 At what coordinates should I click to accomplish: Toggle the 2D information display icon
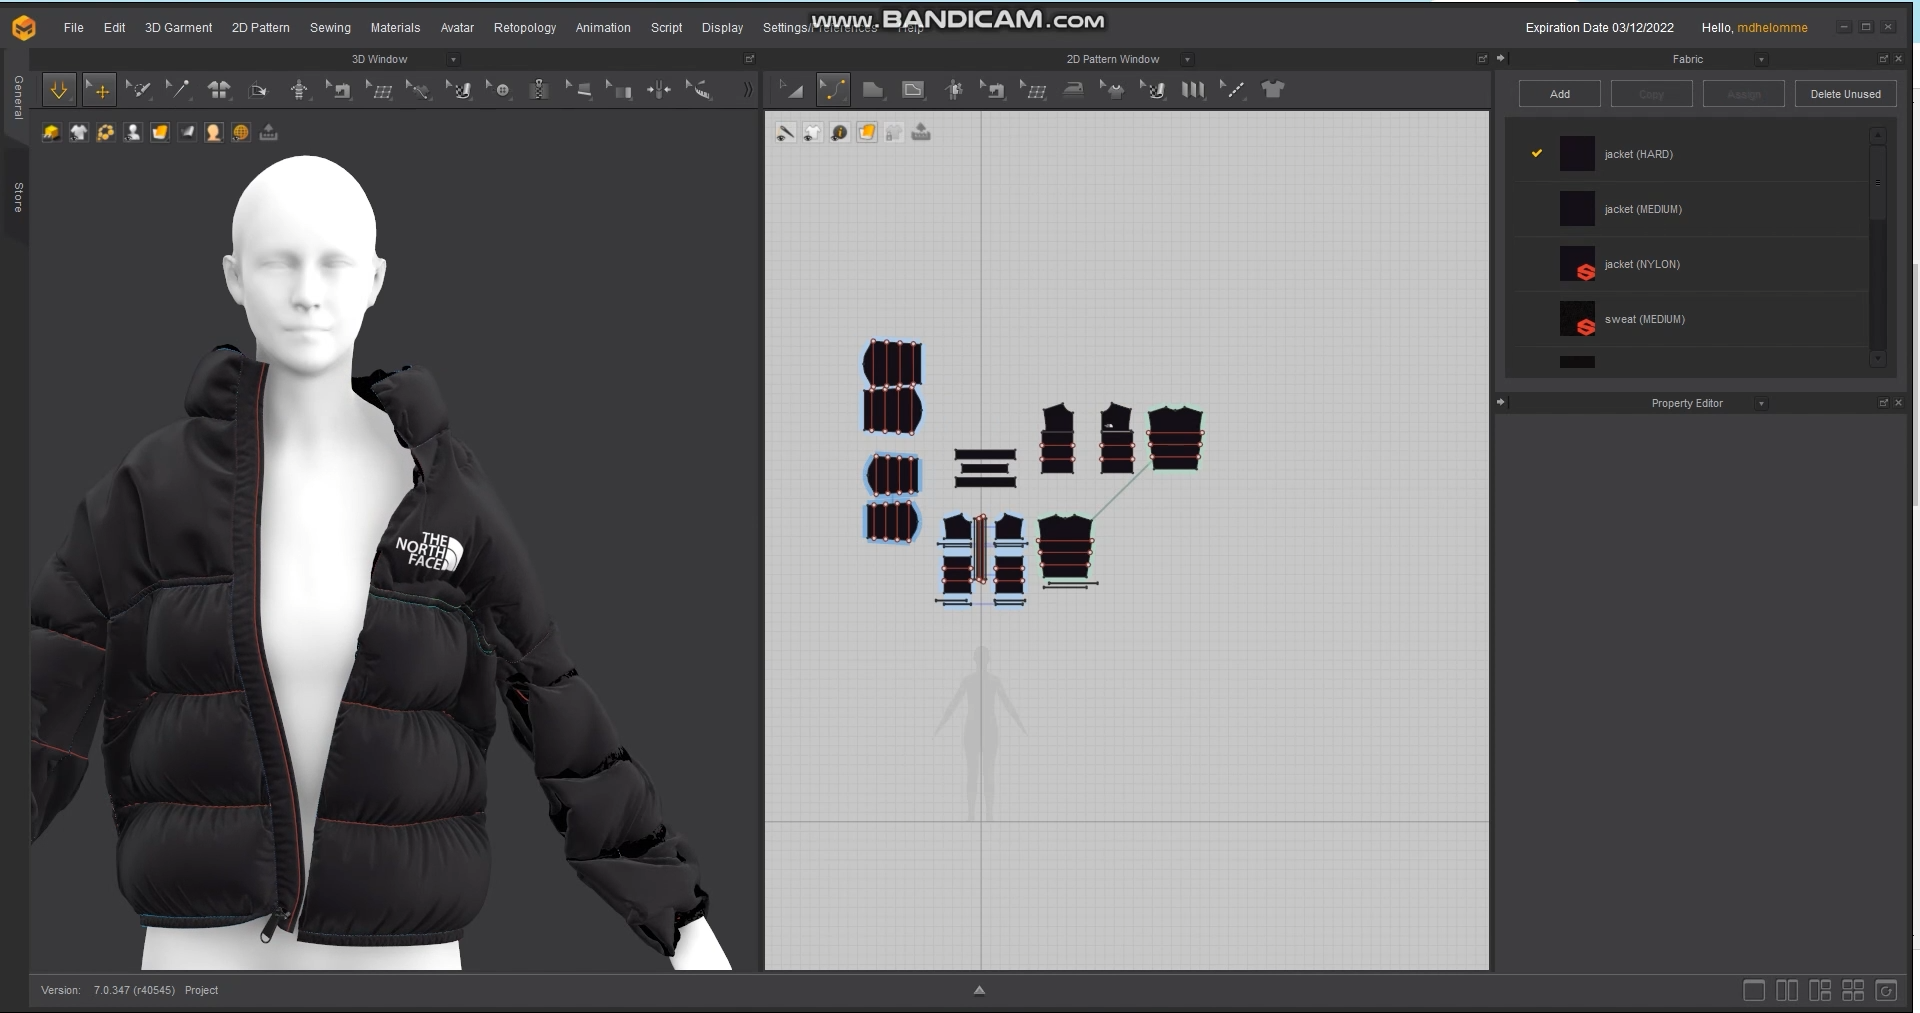point(840,132)
